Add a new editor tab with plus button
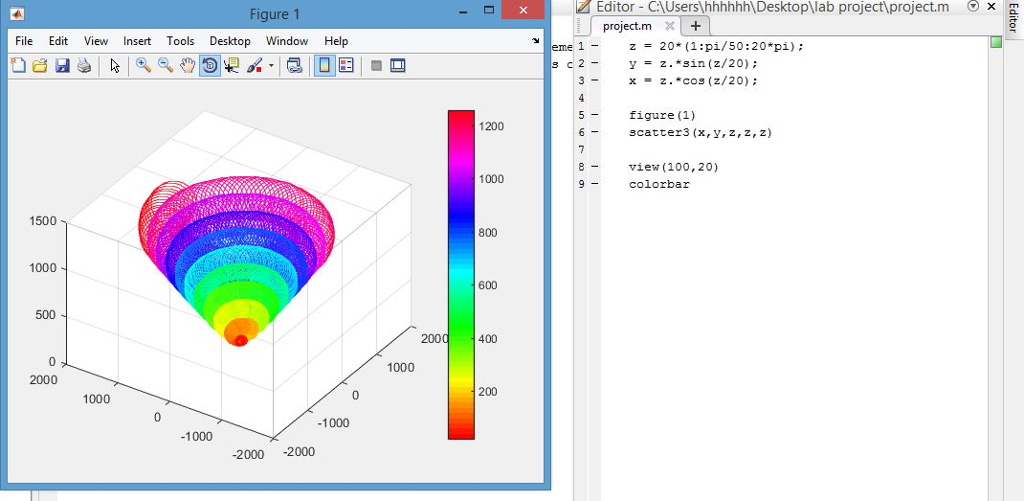 695,26
